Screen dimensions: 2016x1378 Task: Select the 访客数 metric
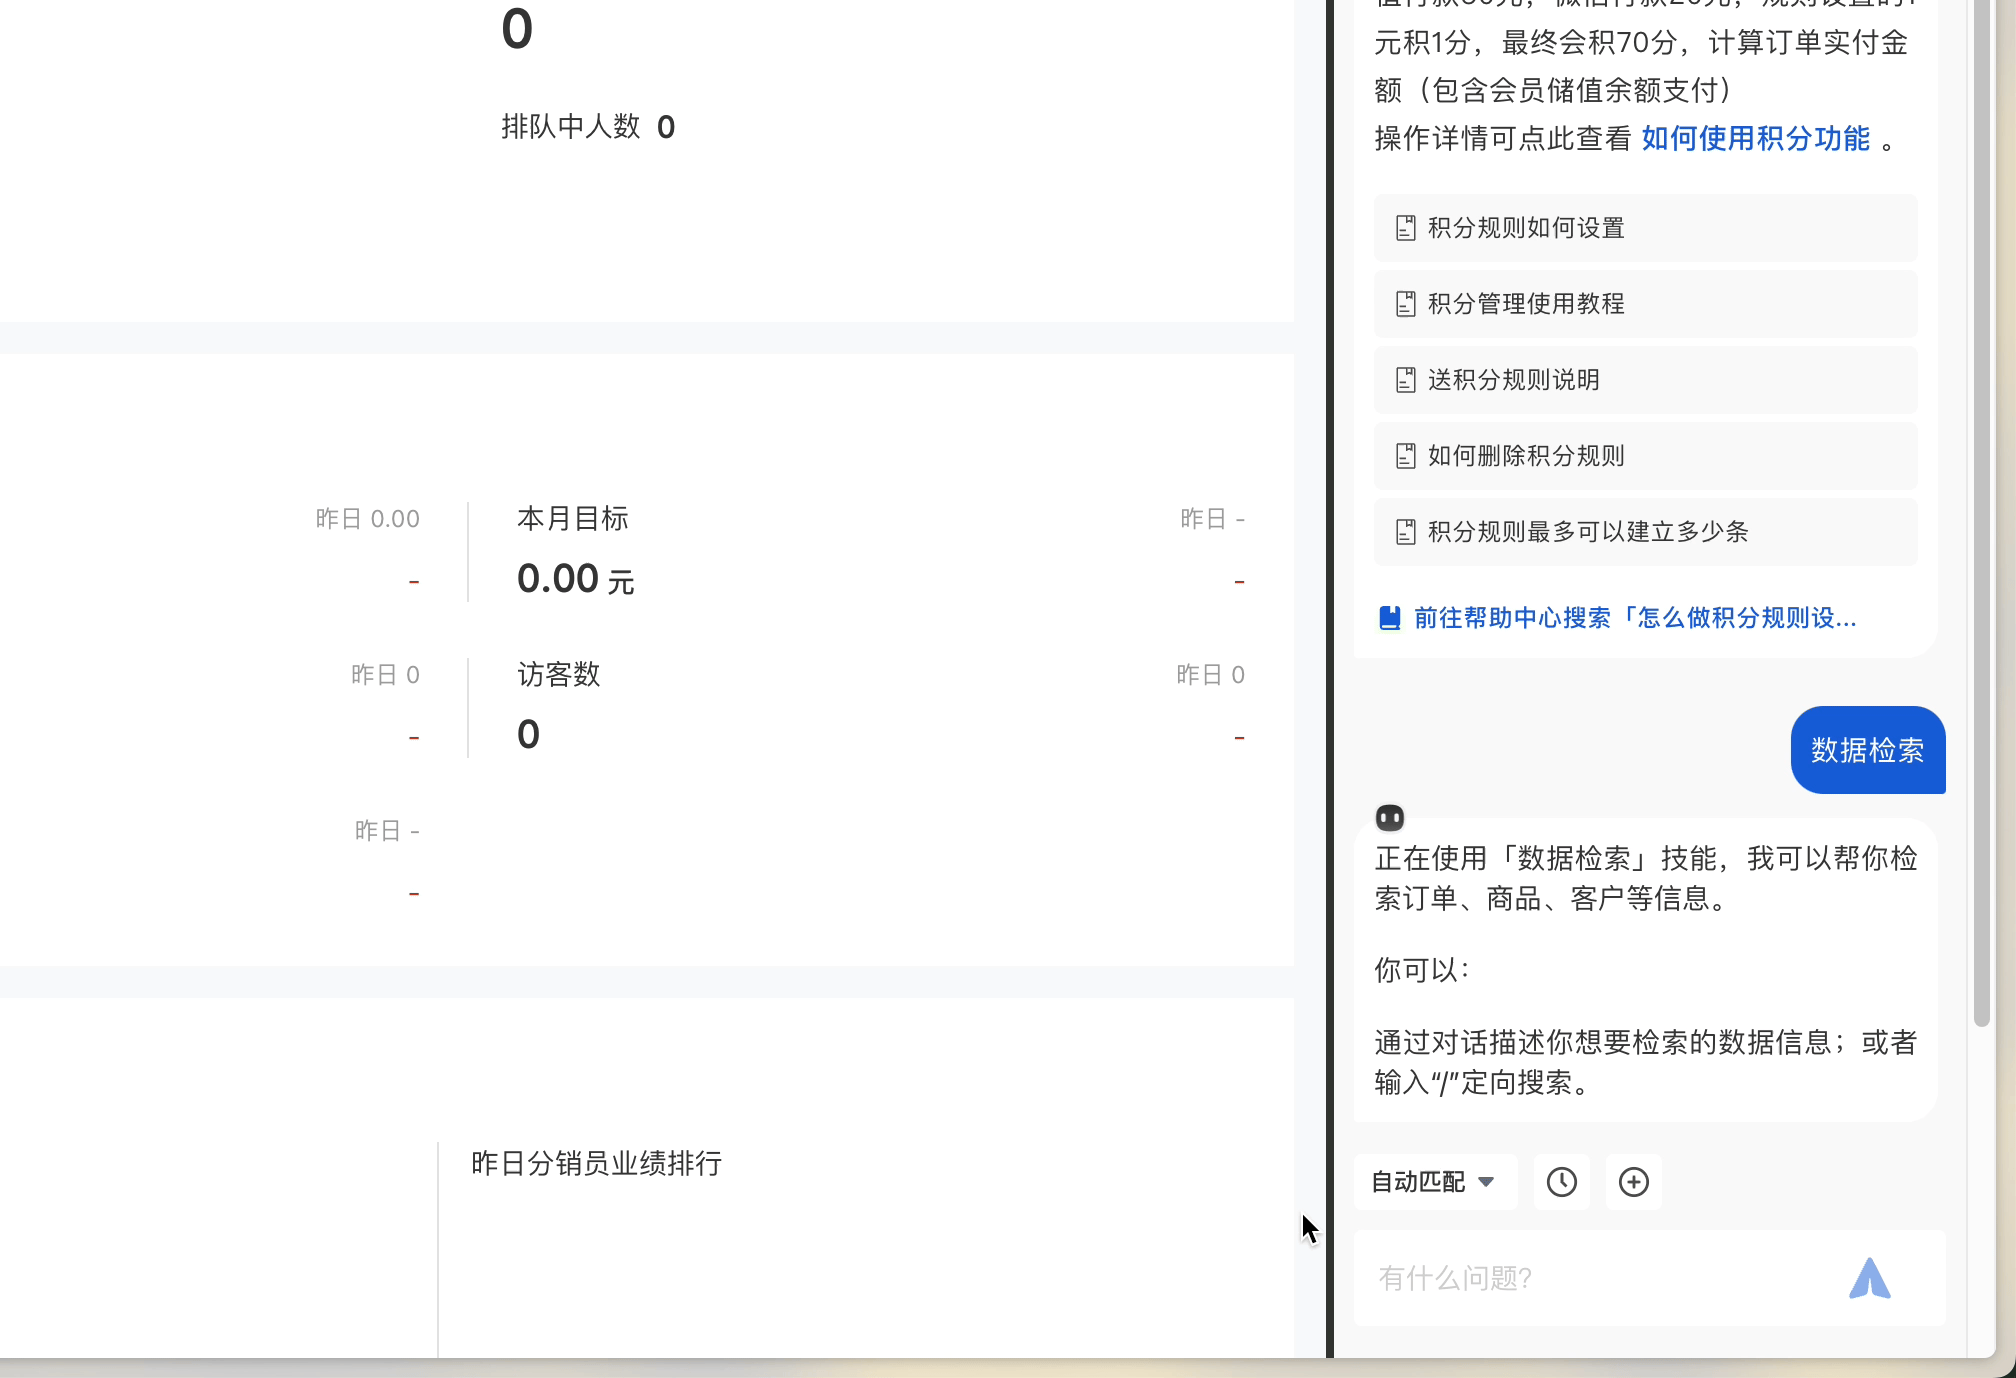tap(558, 675)
